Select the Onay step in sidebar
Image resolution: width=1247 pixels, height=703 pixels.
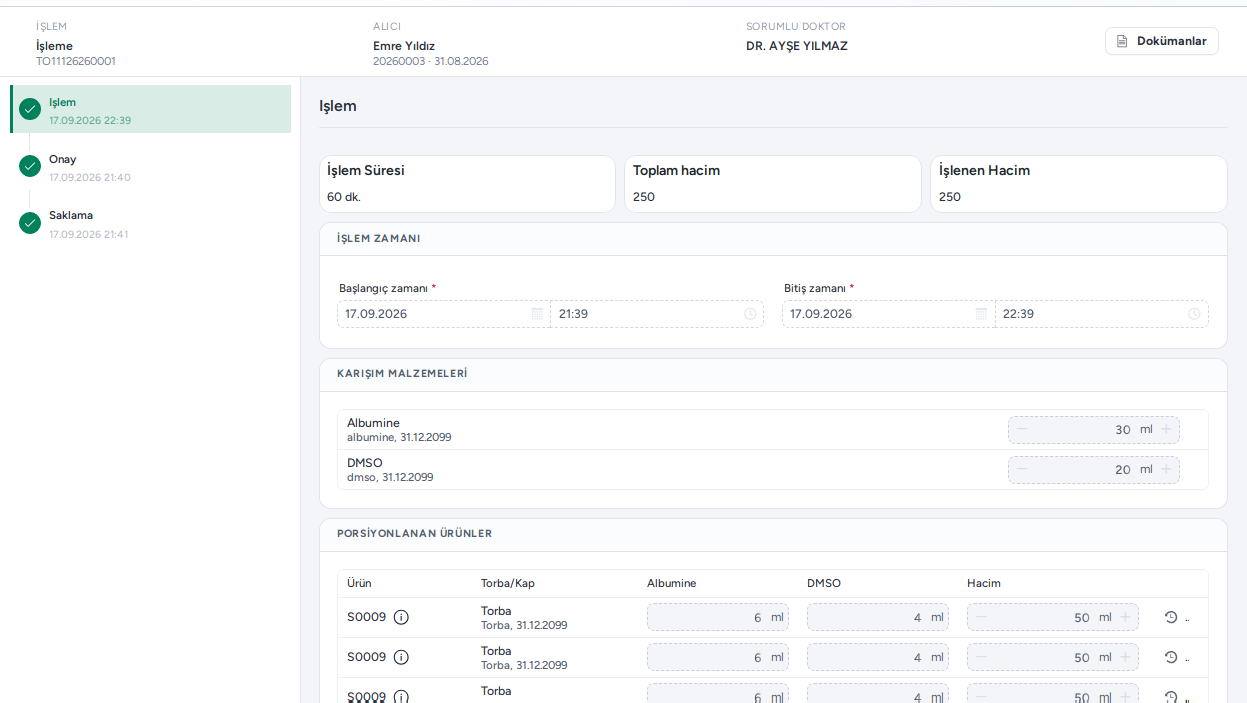point(151,167)
